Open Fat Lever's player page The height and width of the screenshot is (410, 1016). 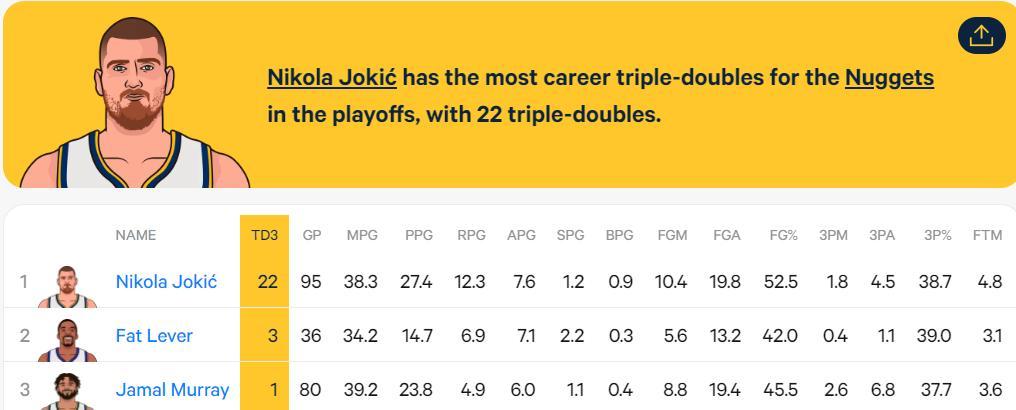[x=154, y=336]
